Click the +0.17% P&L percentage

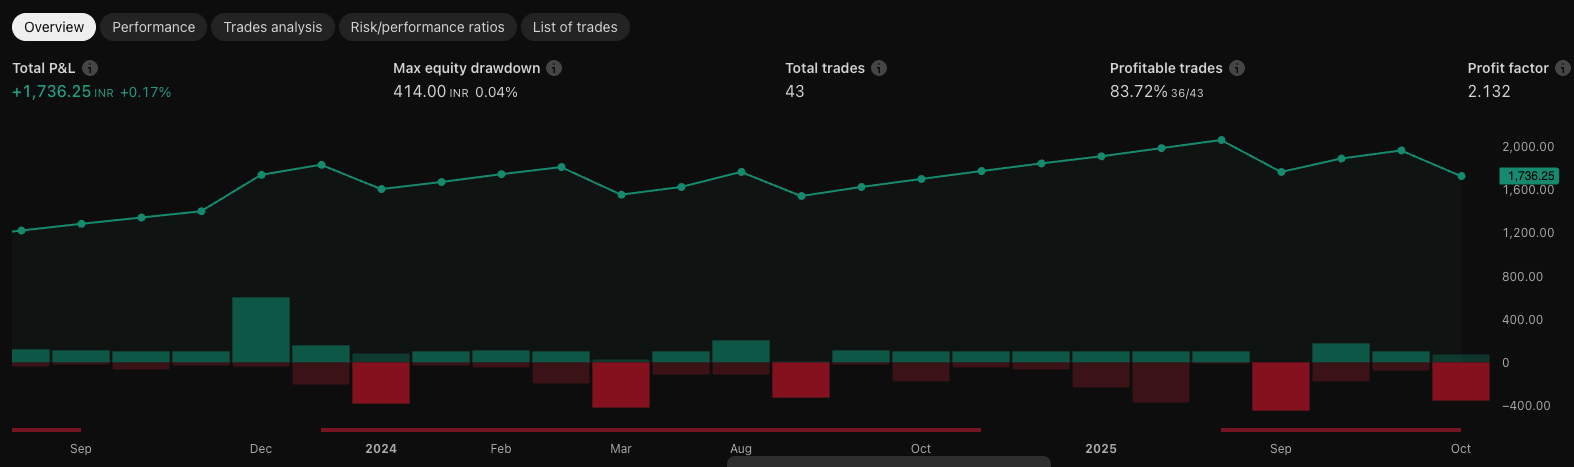point(146,92)
